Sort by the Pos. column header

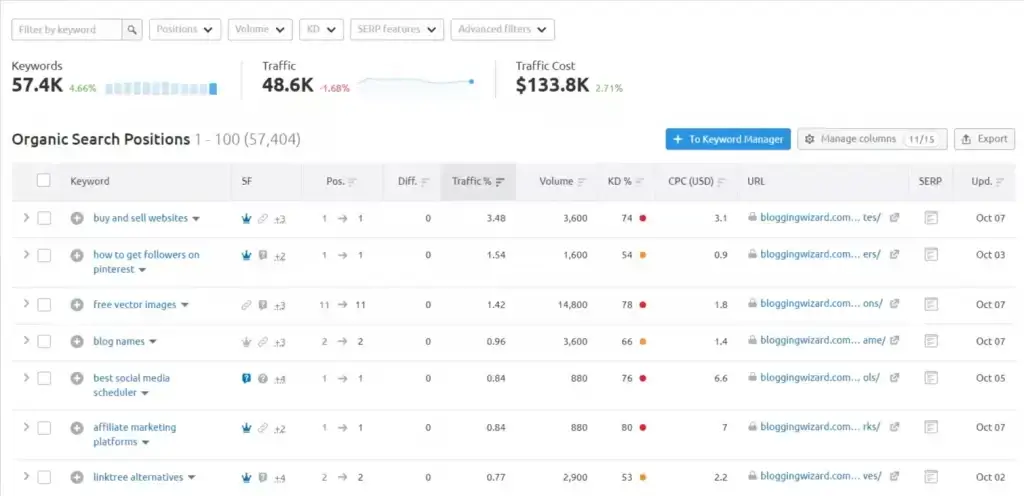click(x=341, y=181)
